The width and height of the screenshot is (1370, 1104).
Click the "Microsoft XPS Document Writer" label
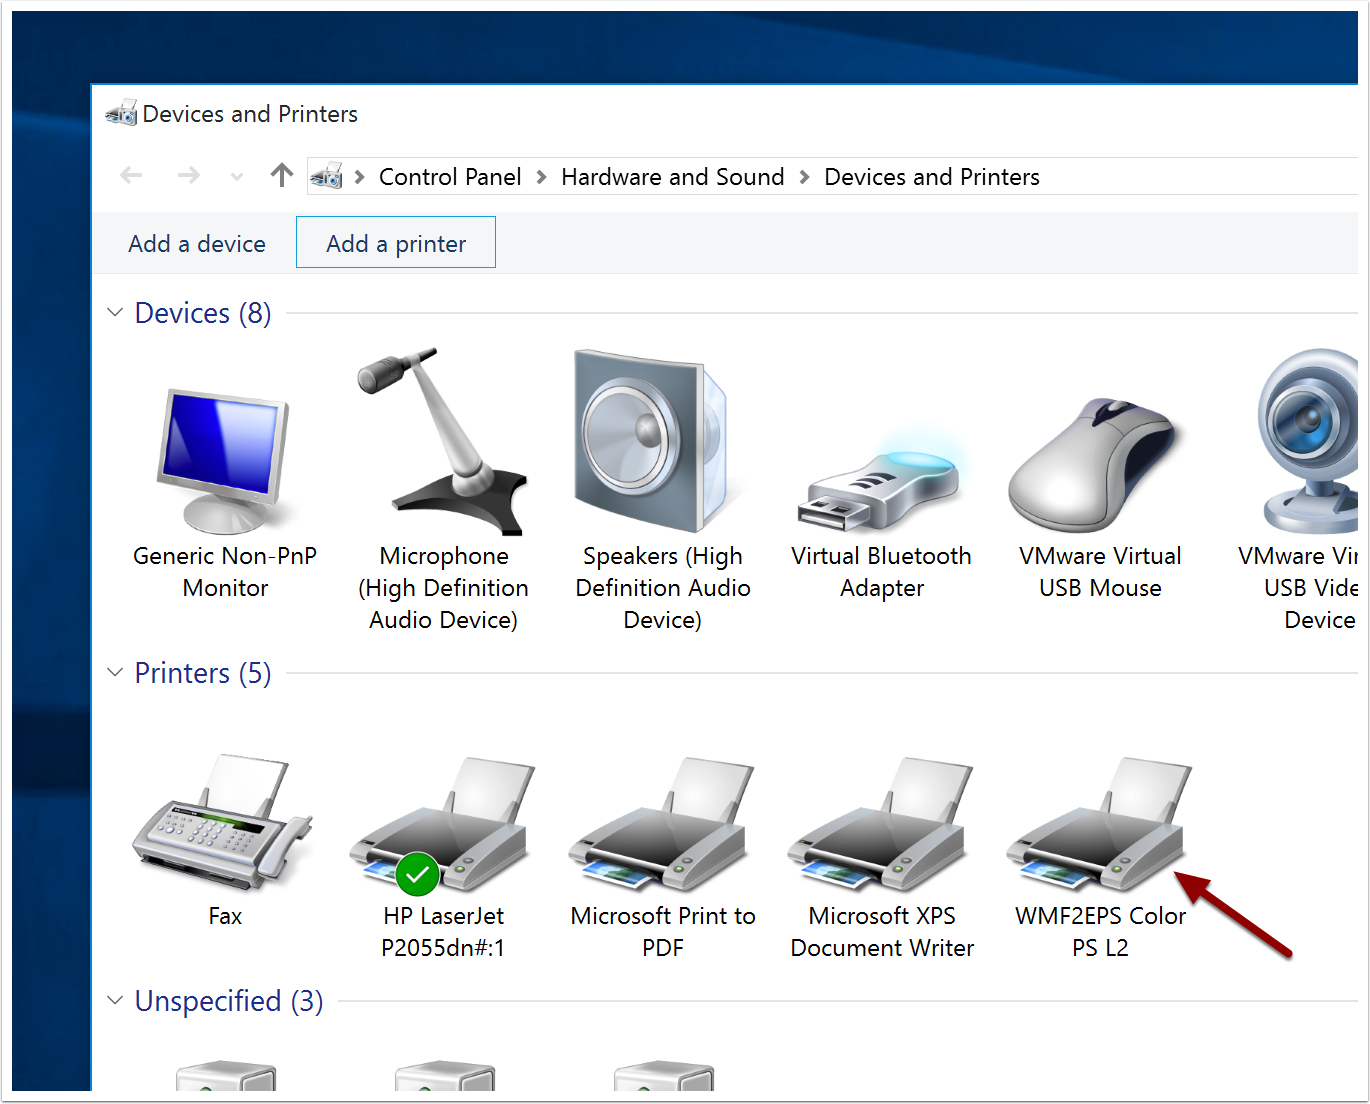(x=881, y=932)
